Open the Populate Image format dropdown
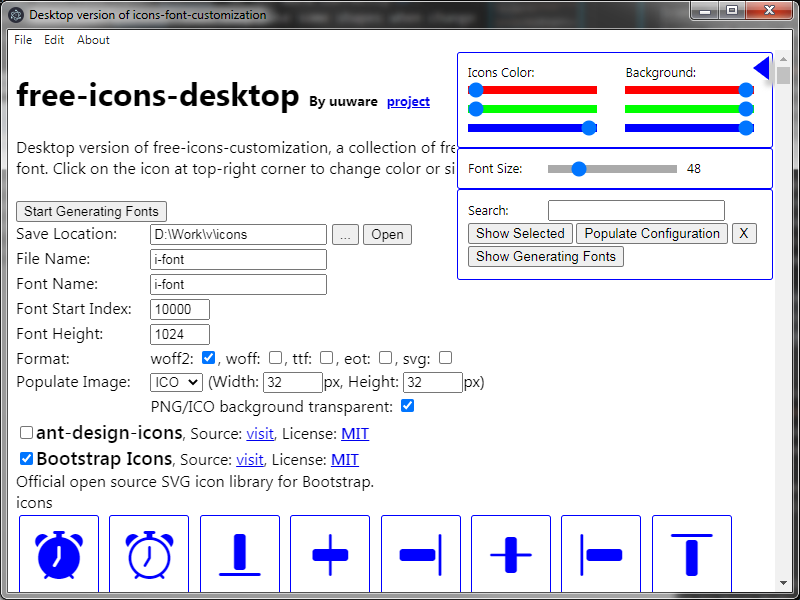800x600 pixels. click(x=177, y=382)
